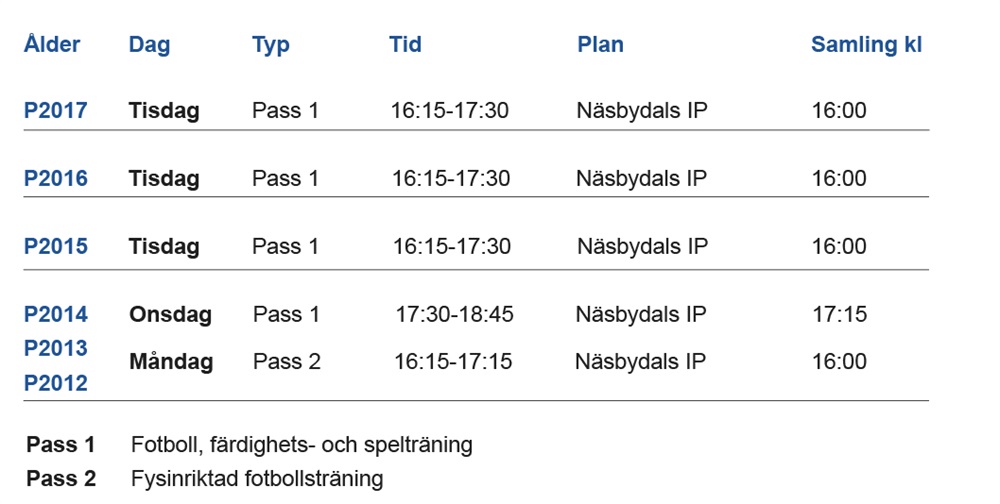The width and height of the screenshot is (1000, 504).
Task: Select the P2014 age group label
Action: coord(56,315)
